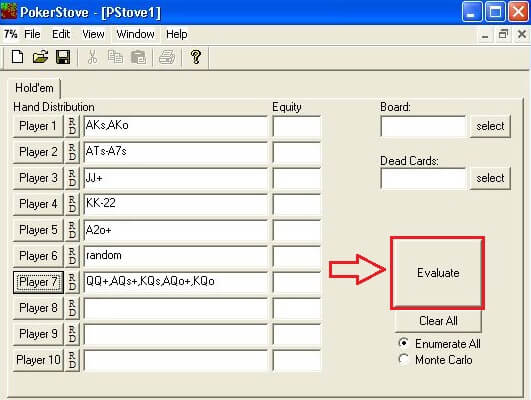531x400 pixels.
Task: Open the File menu
Action: pyautogui.click(x=32, y=34)
